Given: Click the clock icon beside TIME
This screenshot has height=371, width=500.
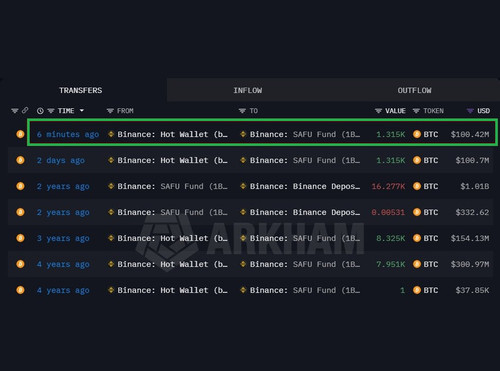Looking at the screenshot, I should click(x=40, y=111).
